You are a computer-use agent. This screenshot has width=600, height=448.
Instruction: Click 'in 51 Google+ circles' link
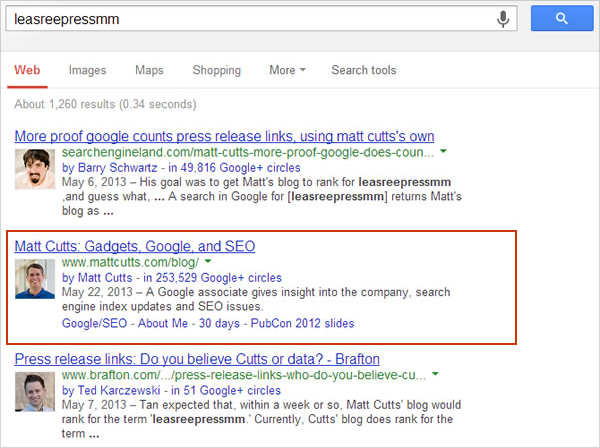(226, 390)
